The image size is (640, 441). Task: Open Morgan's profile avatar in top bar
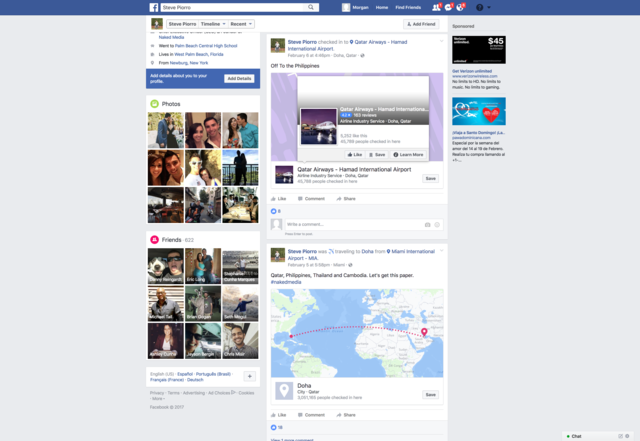pyautogui.click(x=346, y=7)
